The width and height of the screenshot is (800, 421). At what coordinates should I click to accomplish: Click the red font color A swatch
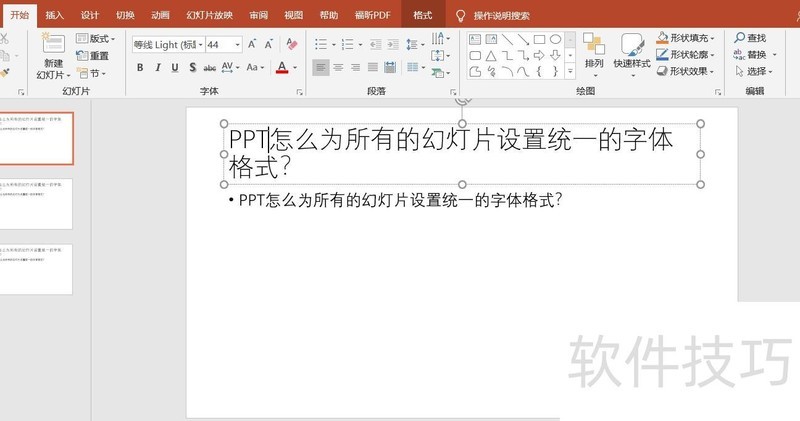pos(282,68)
